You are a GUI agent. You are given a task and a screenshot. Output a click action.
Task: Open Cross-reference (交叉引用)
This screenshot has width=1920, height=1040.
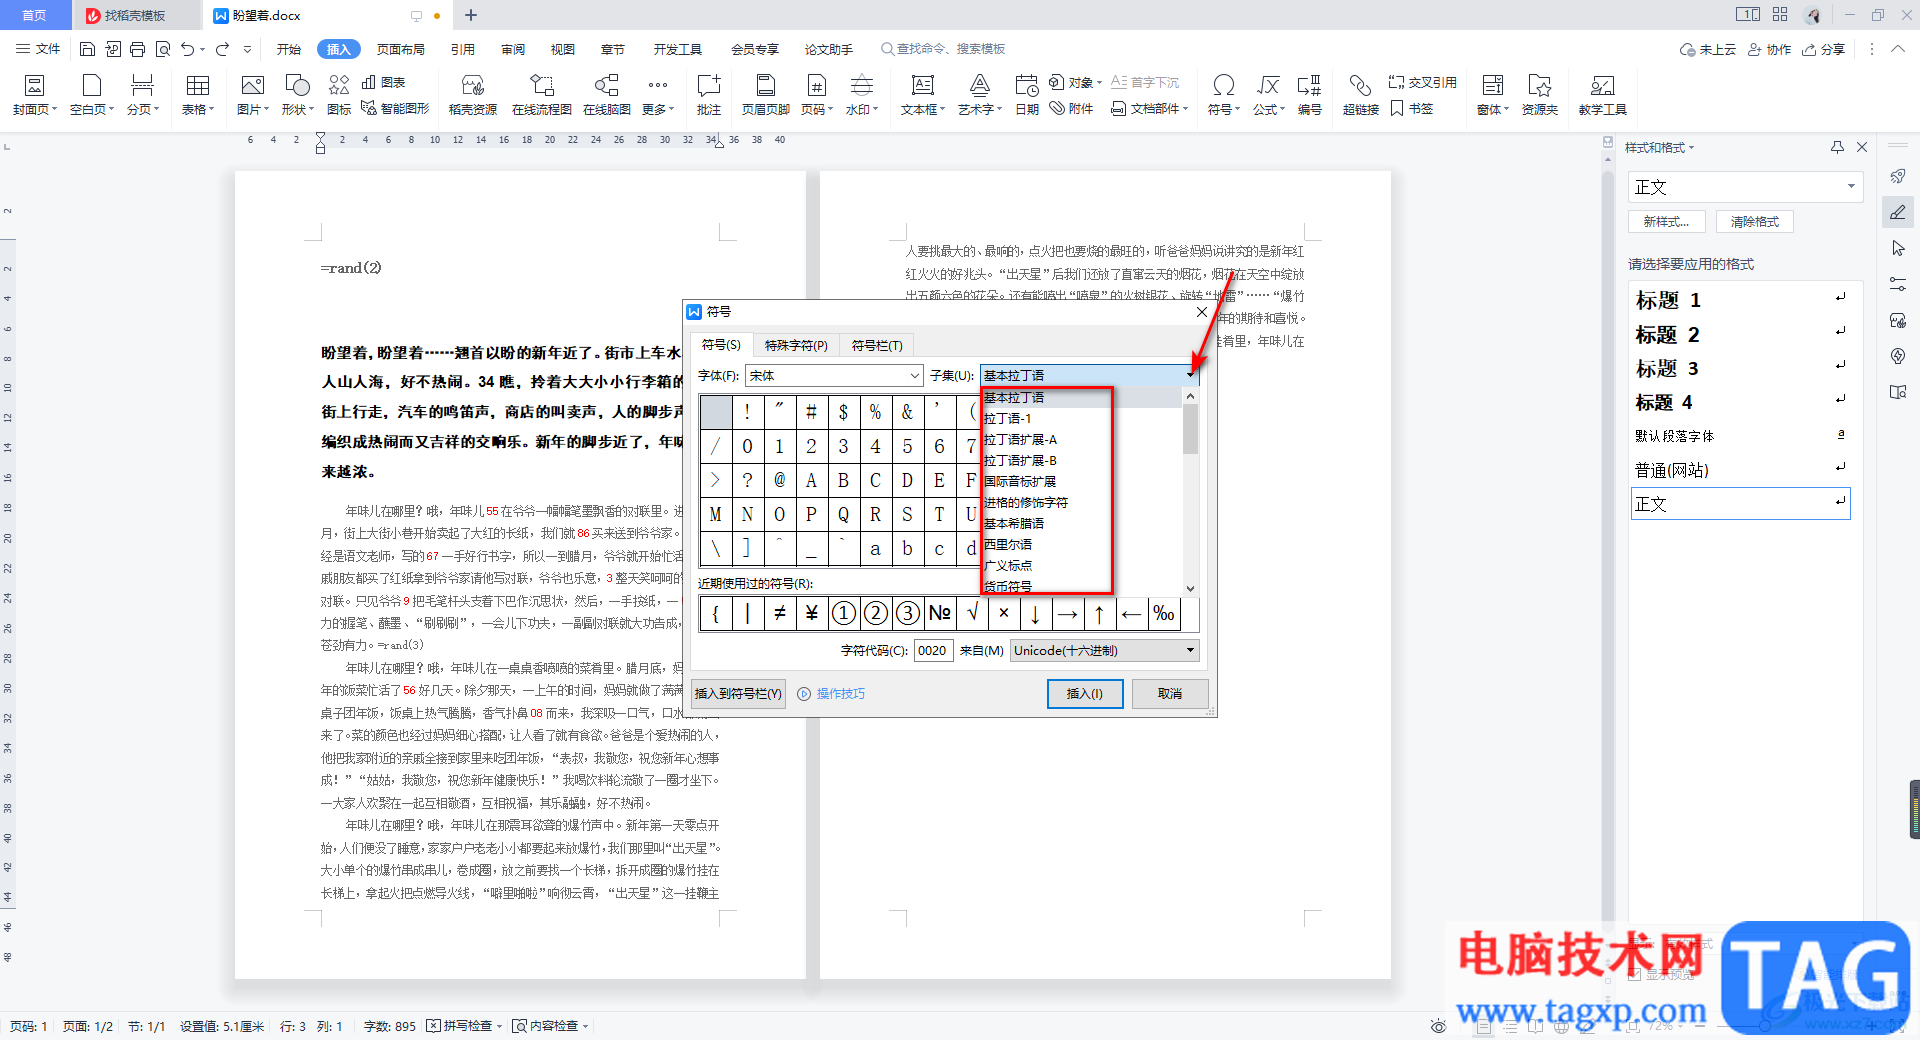[x=1423, y=82]
